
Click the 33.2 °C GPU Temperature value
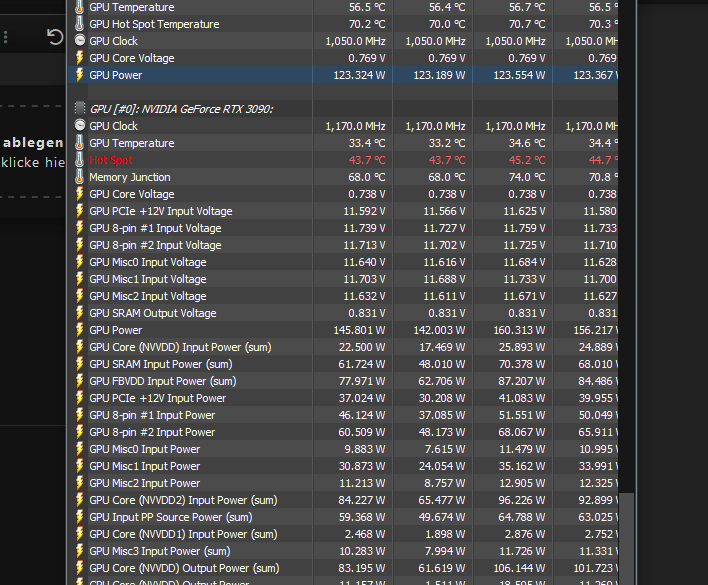(447, 143)
